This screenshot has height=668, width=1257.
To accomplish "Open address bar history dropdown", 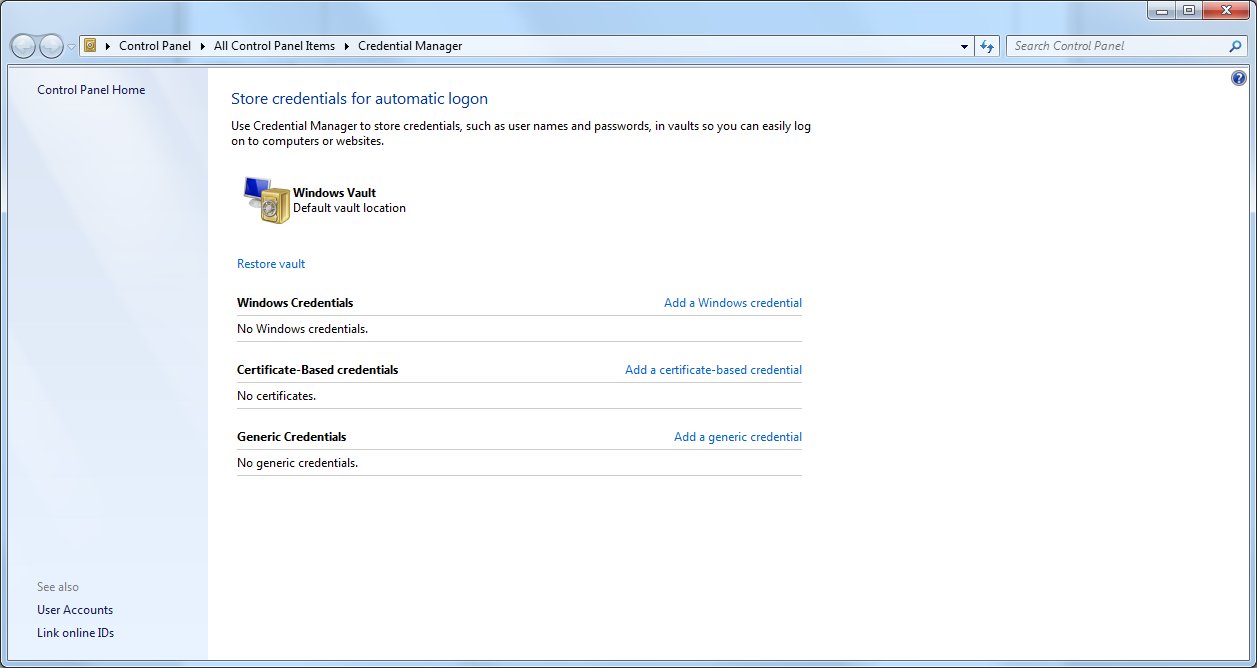I will point(965,46).
